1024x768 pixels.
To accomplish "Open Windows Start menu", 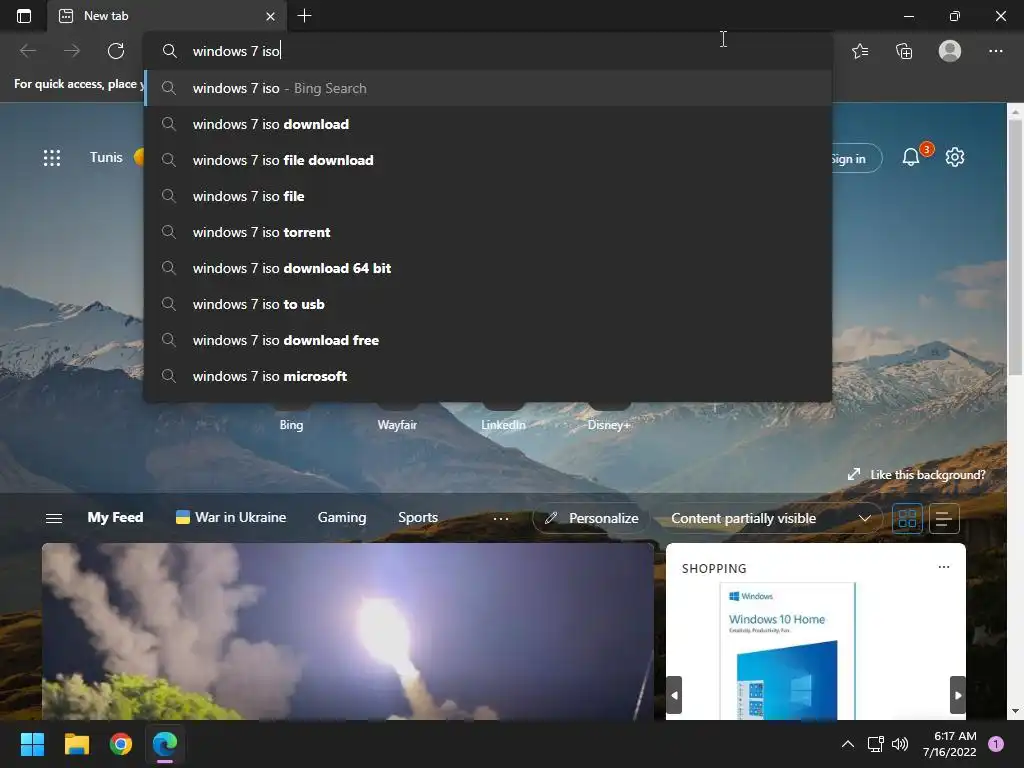I will [32, 744].
